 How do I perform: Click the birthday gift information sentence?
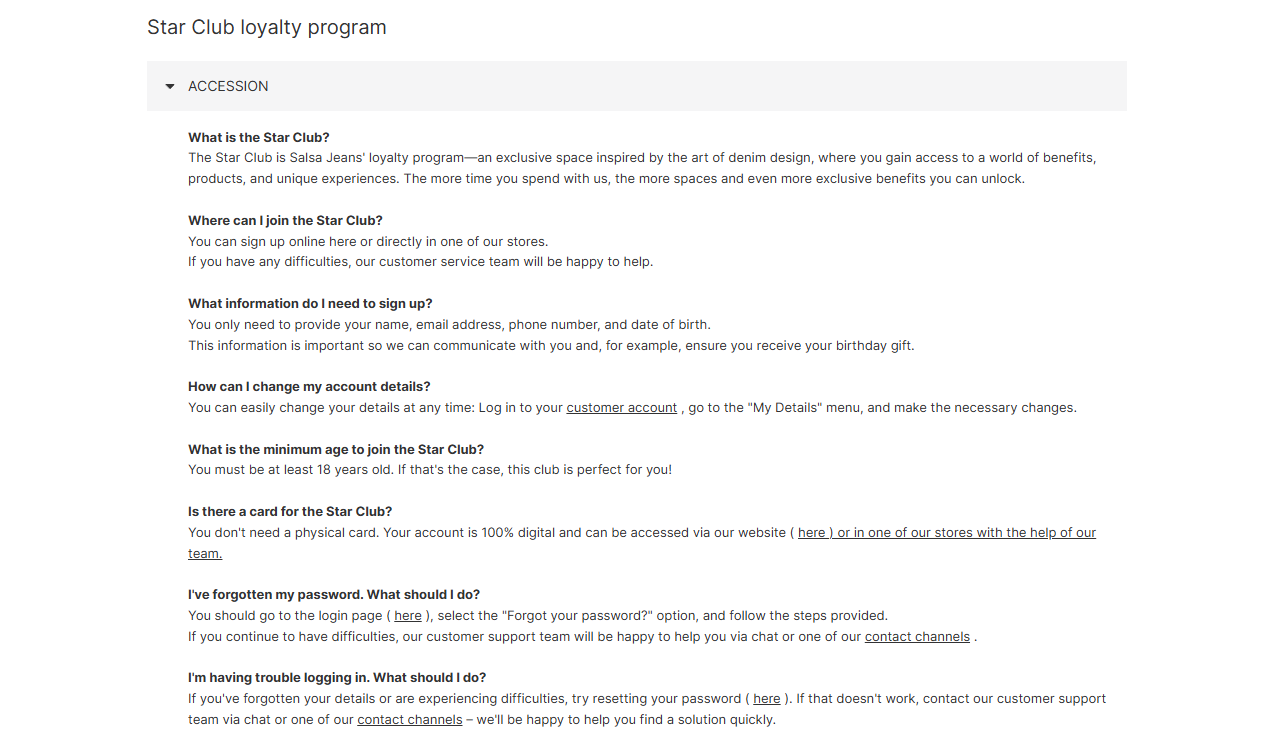point(551,346)
